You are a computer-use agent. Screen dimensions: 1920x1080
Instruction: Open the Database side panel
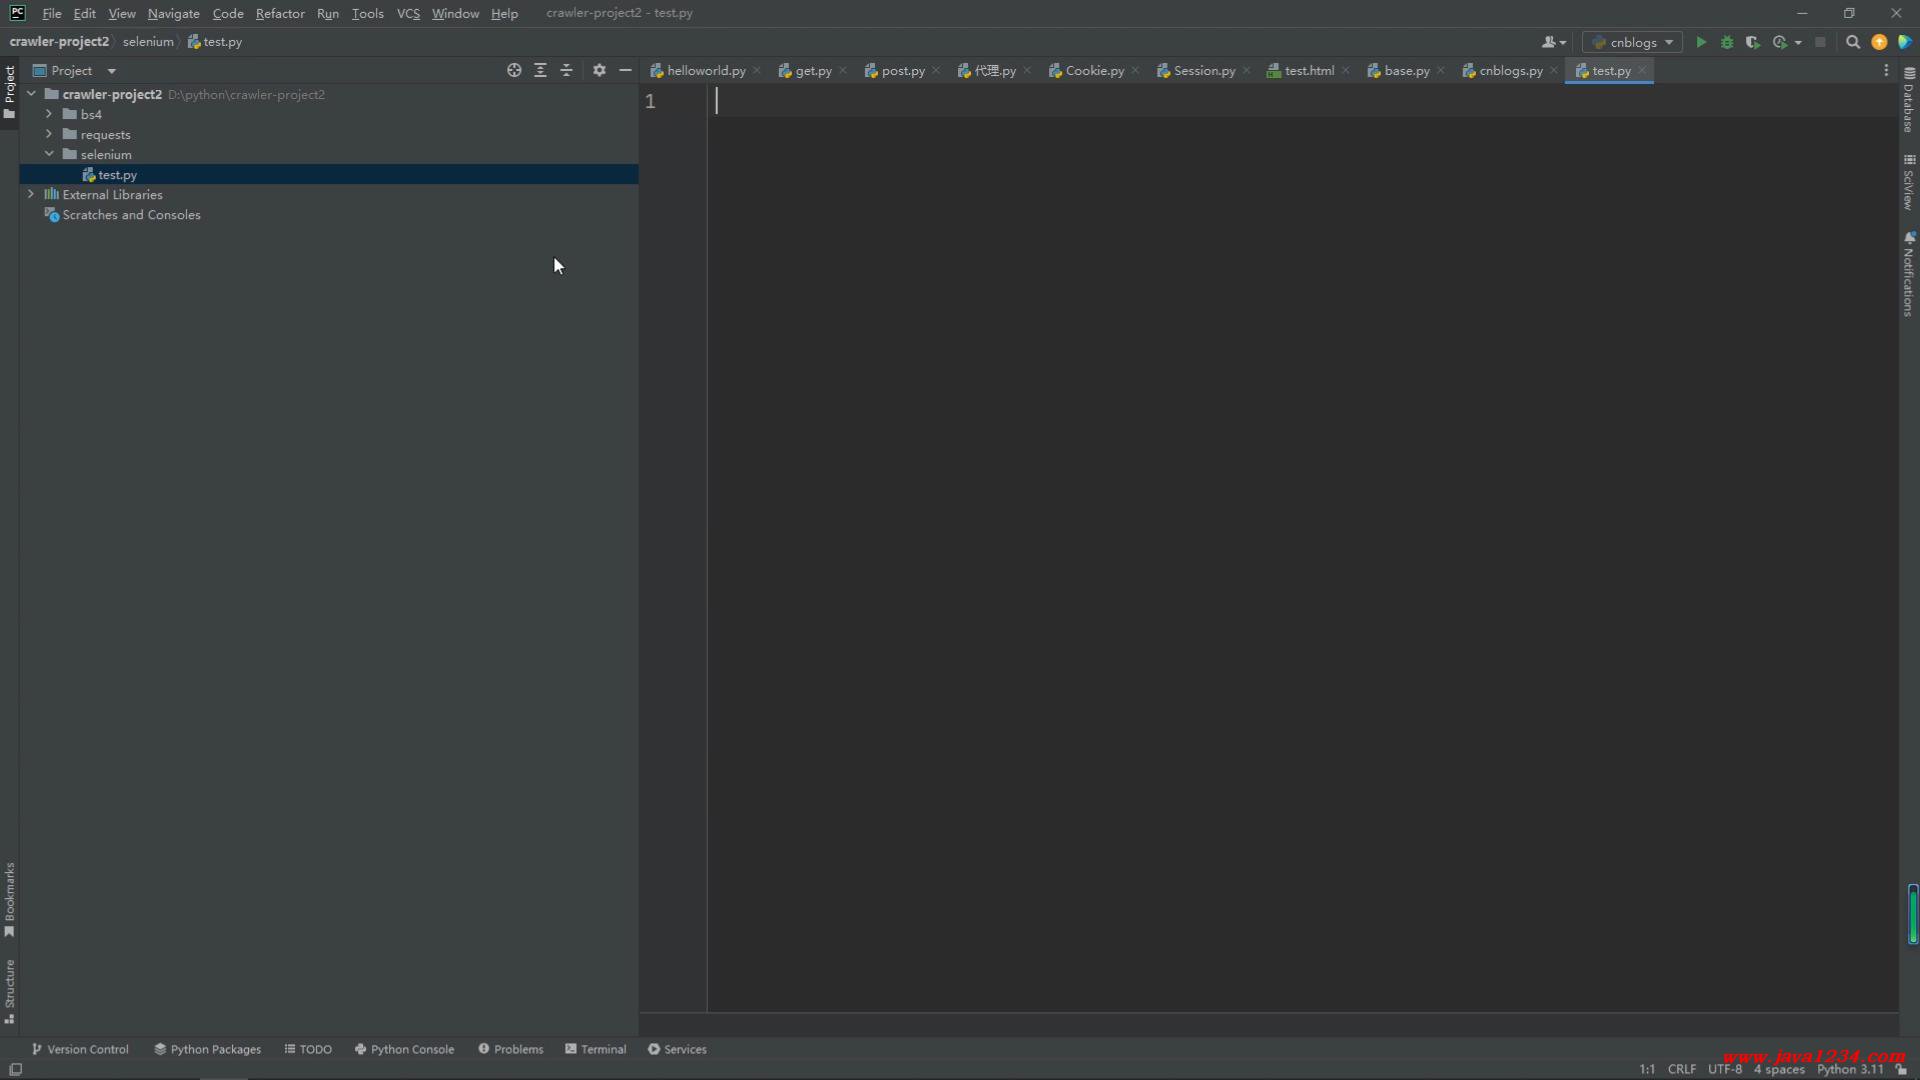[1909, 100]
